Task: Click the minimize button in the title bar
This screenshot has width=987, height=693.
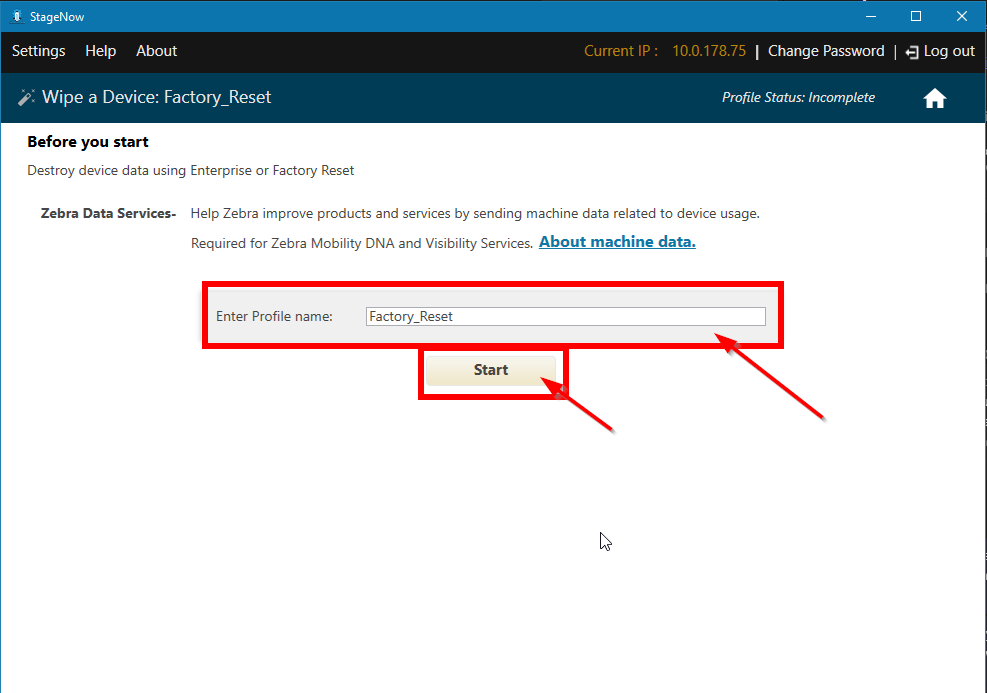Action: (x=870, y=16)
